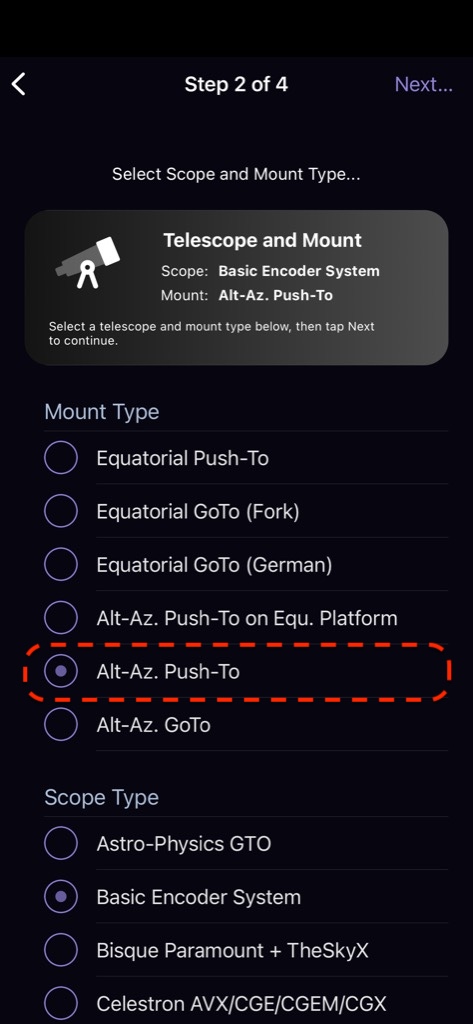
Task: Tap the Mount: Alt-Az. Push-To summary line
Action: [x=247, y=295]
